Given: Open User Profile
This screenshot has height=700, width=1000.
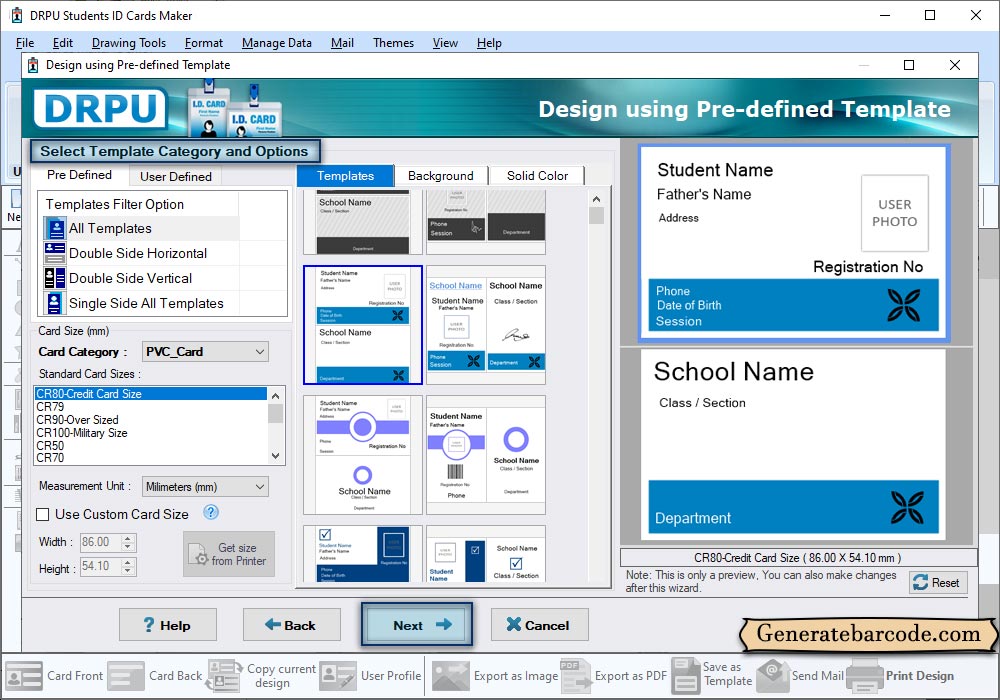Looking at the screenshot, I should [371, 676].
